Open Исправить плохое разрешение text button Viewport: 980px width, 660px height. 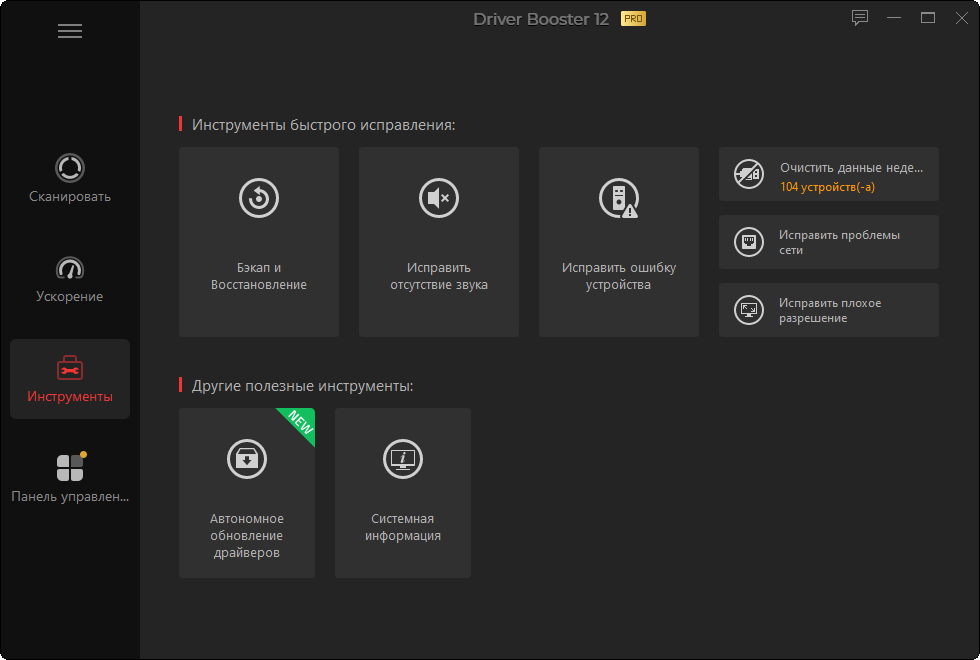[x=830, y=310]
